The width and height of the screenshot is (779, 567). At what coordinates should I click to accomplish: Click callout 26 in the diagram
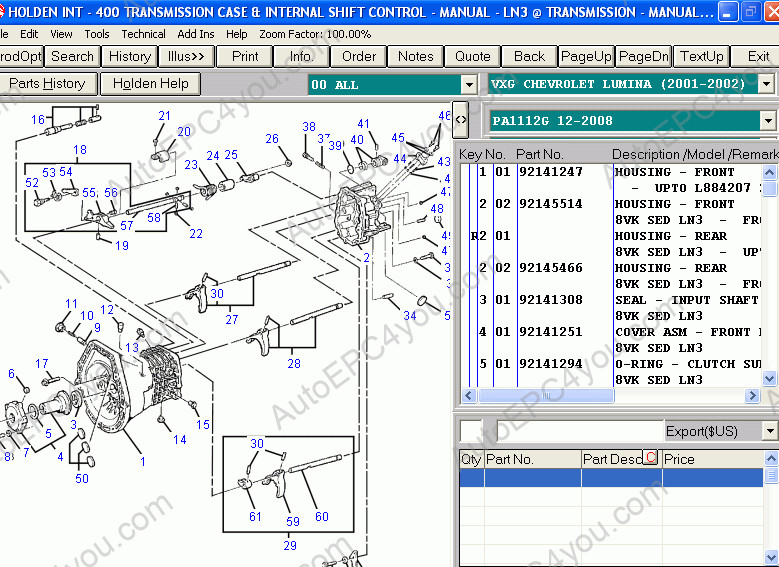[272, 139]
